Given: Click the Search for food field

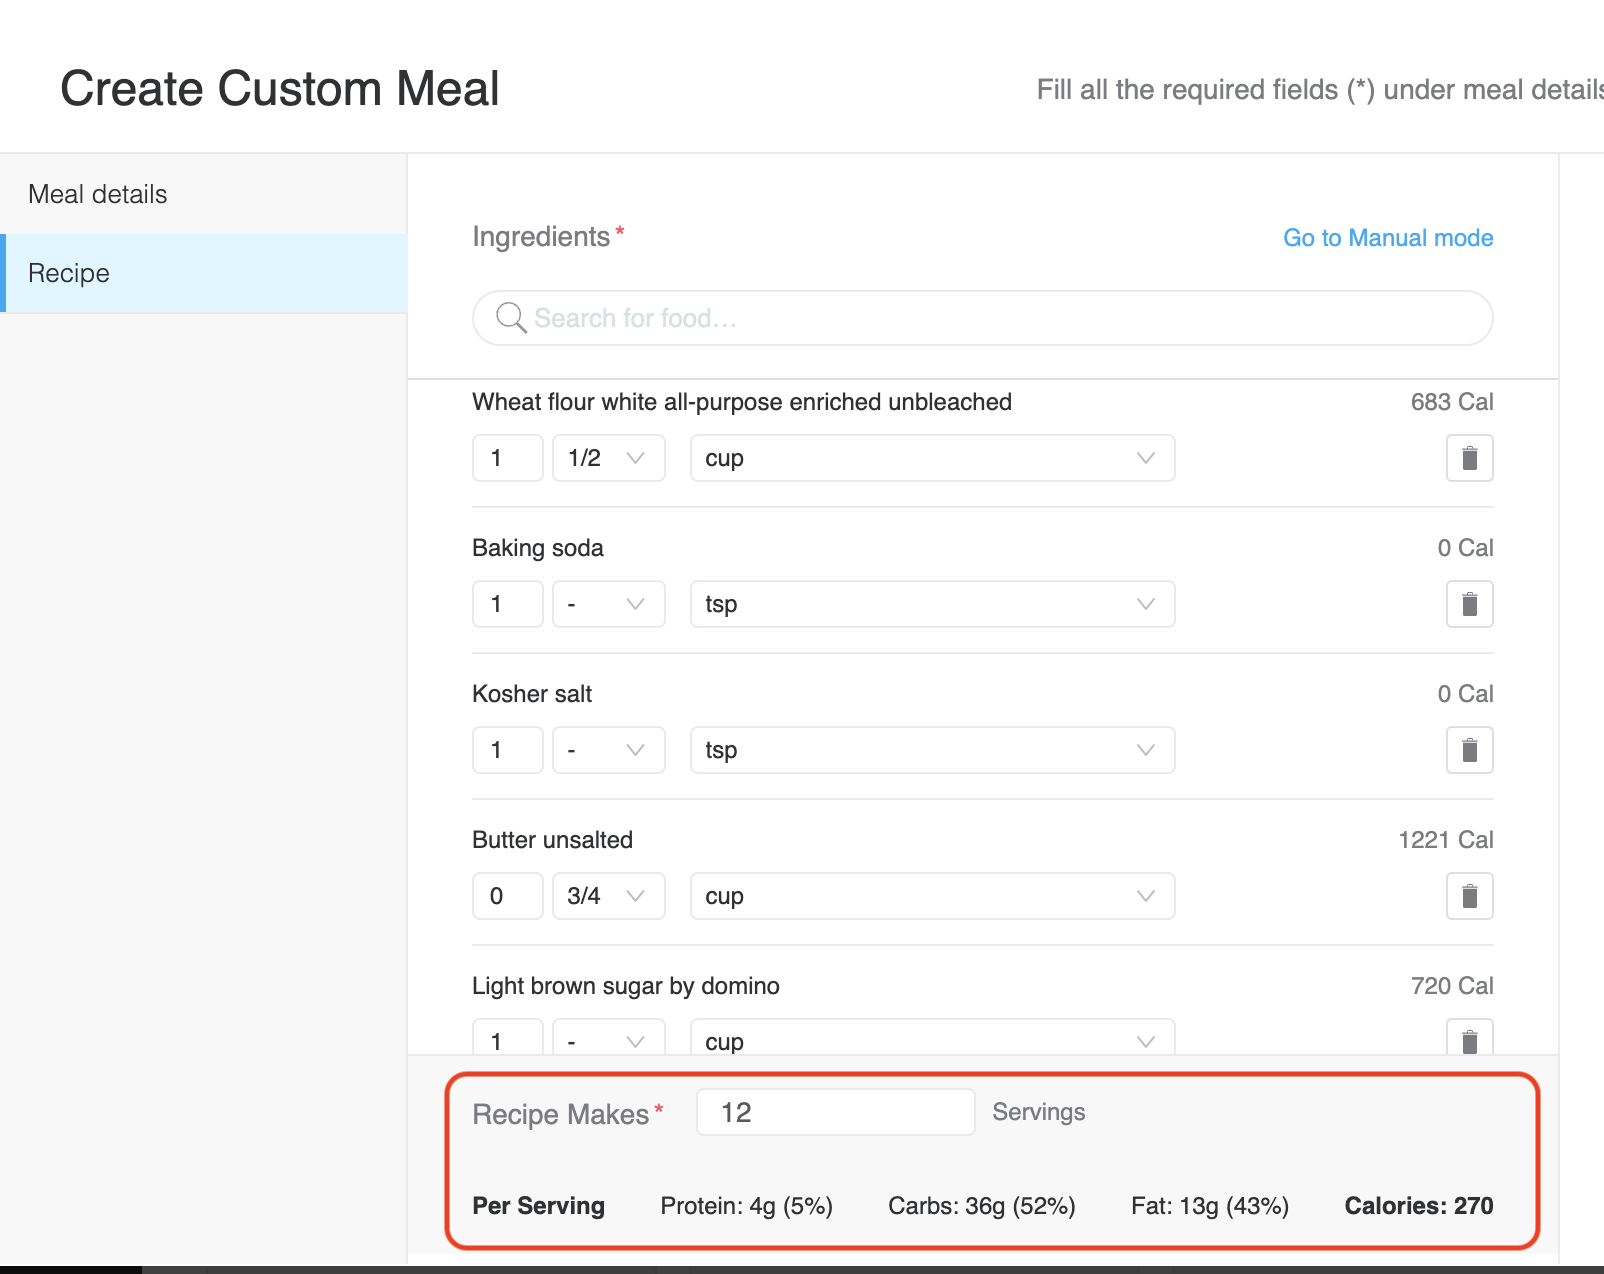Looking at the screenshot, I should [982, 318].
